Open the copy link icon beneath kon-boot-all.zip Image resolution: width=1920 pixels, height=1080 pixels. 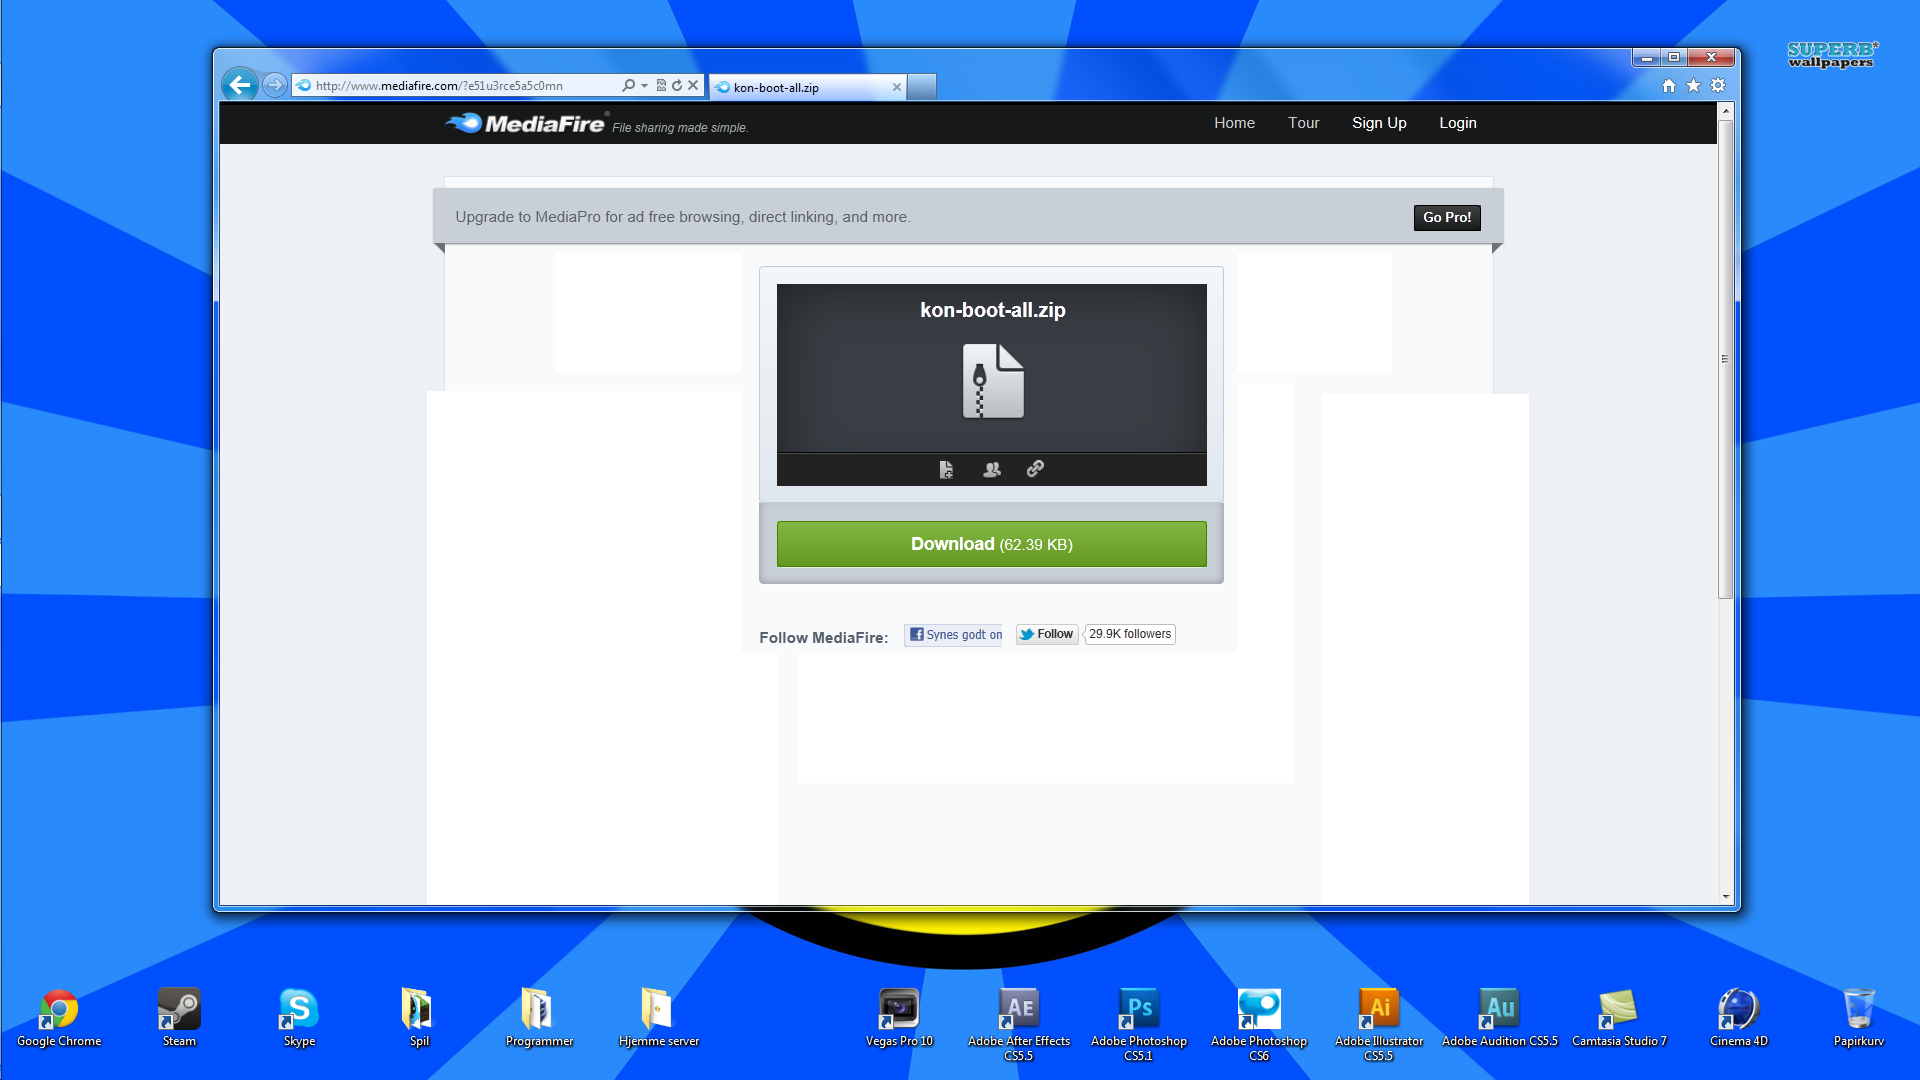pyautogui.click(x=1035, y=469)
